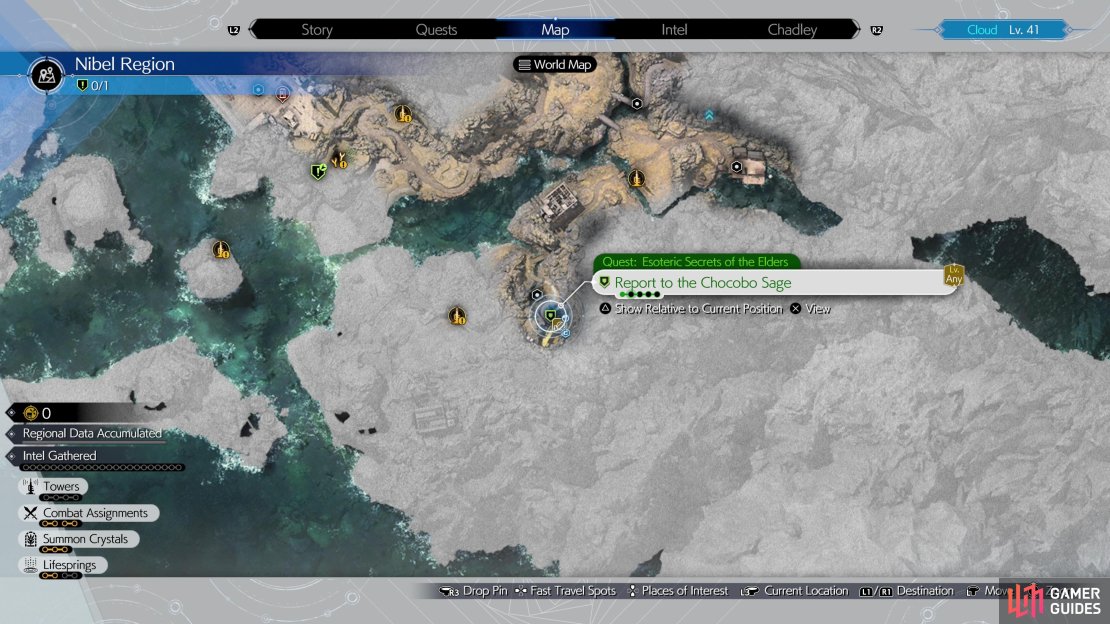The image size is (1110, 624).
Task: Jump to Current Location
Action: [794, 591]
